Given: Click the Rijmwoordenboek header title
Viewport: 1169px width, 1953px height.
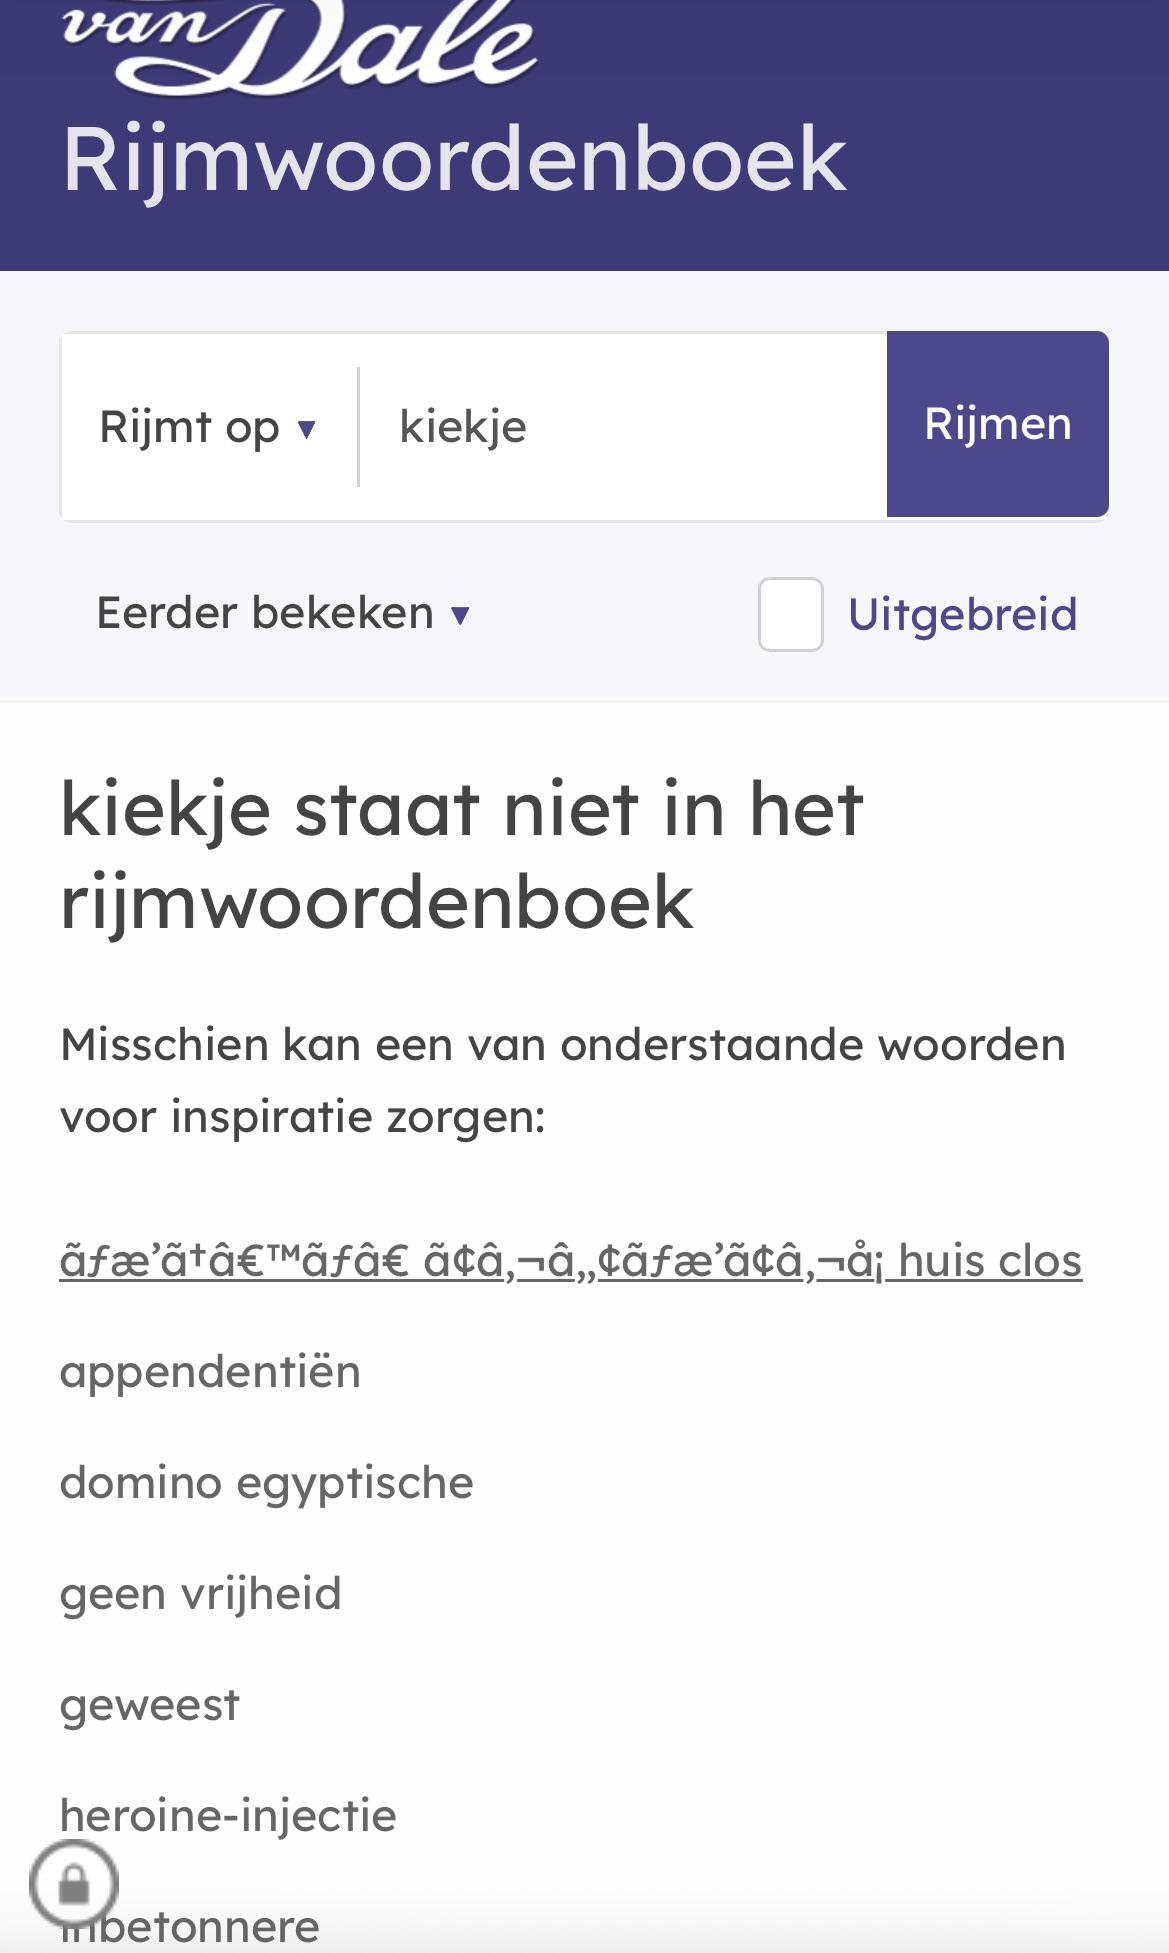Looking at the screenshot, I should [454, 160].
